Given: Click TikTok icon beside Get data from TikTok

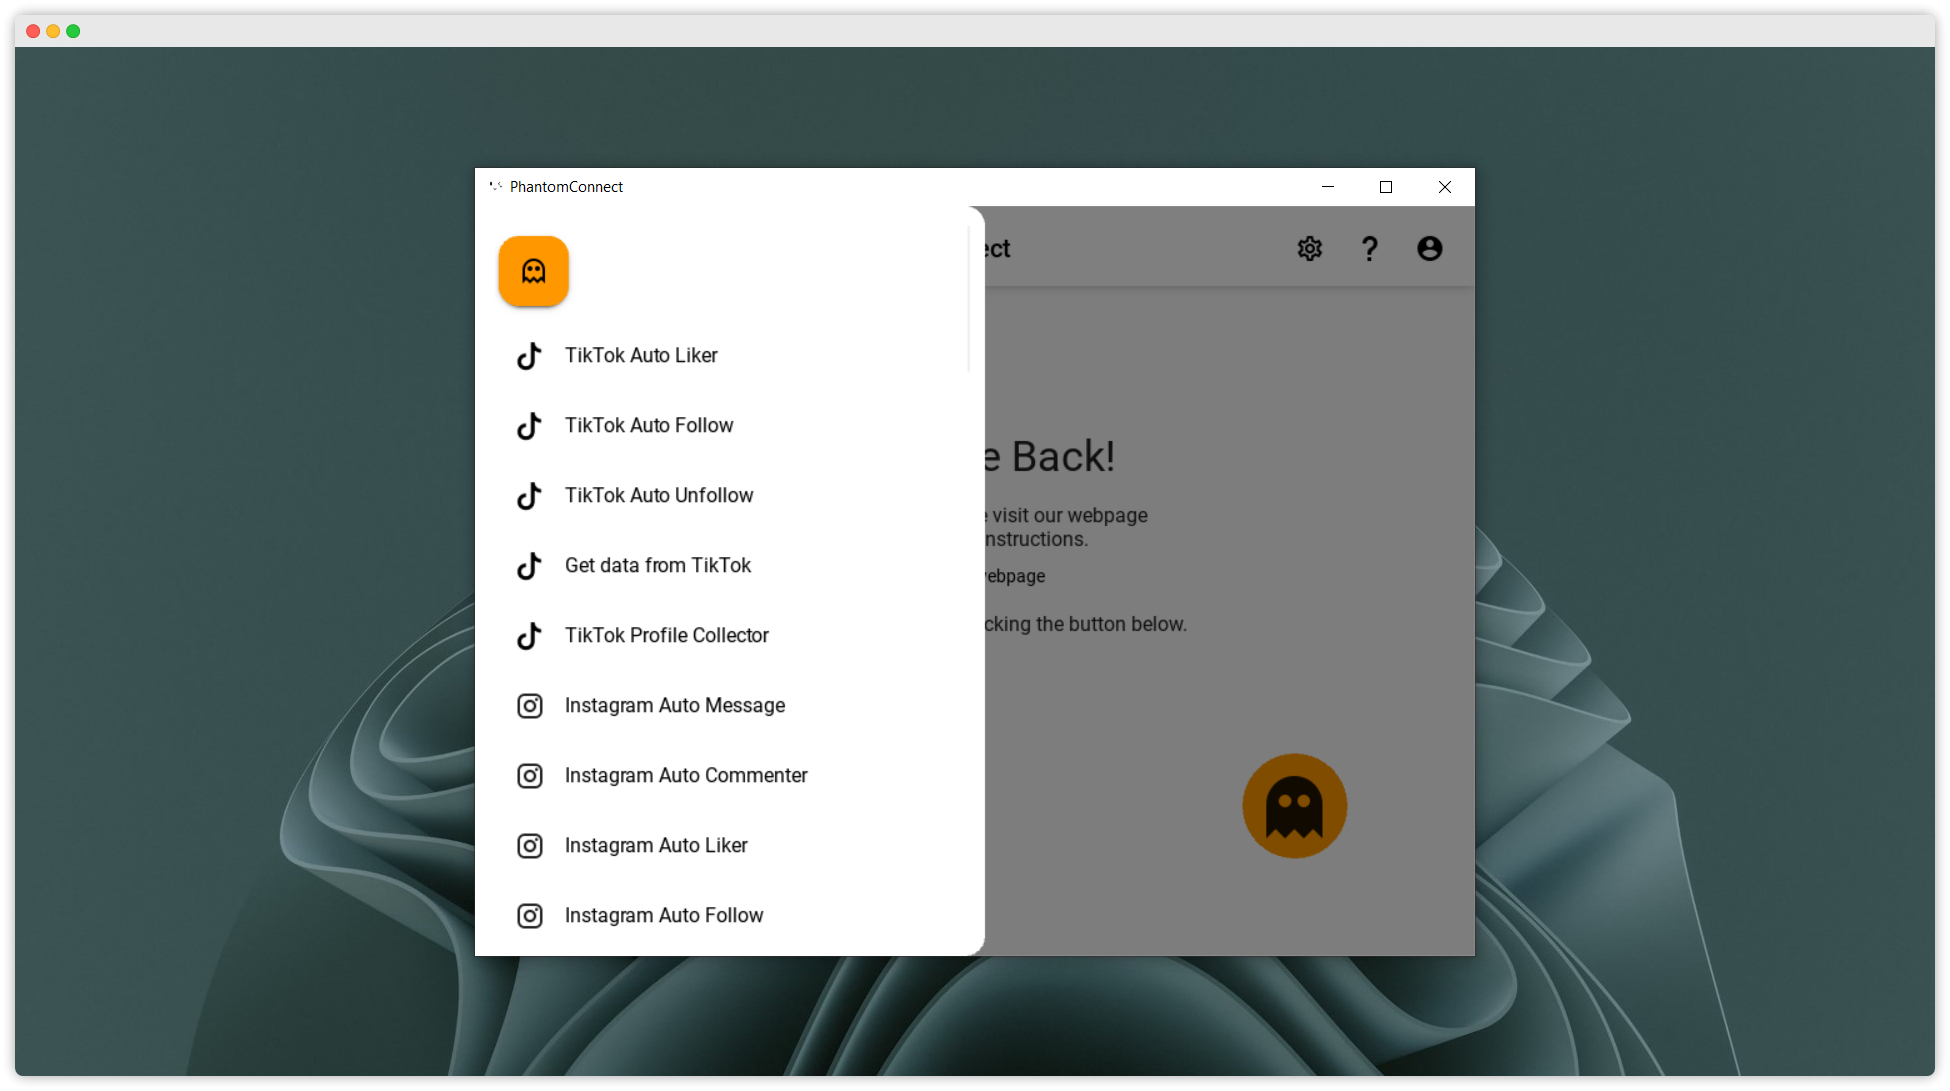Looking at the screenshot, I should pos(529,566).
